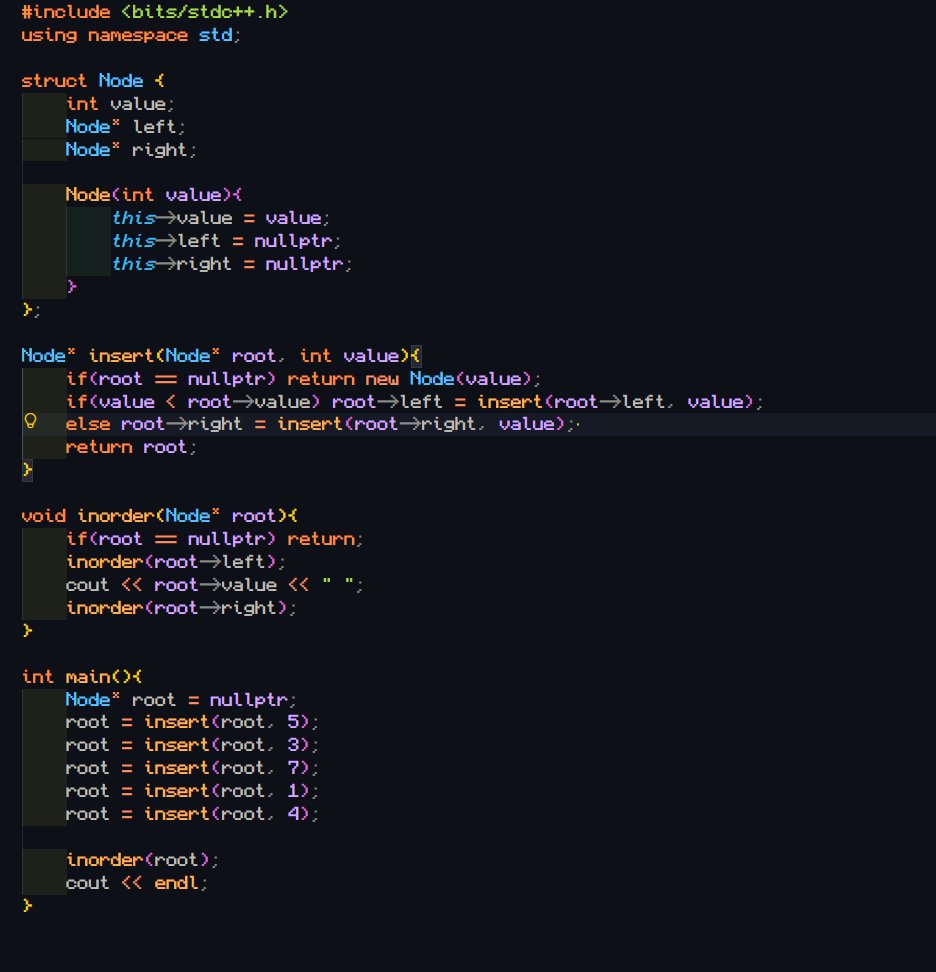Click the 'this->left = nullptr;' line
The image size is (936, 972).
click(226, 241)
